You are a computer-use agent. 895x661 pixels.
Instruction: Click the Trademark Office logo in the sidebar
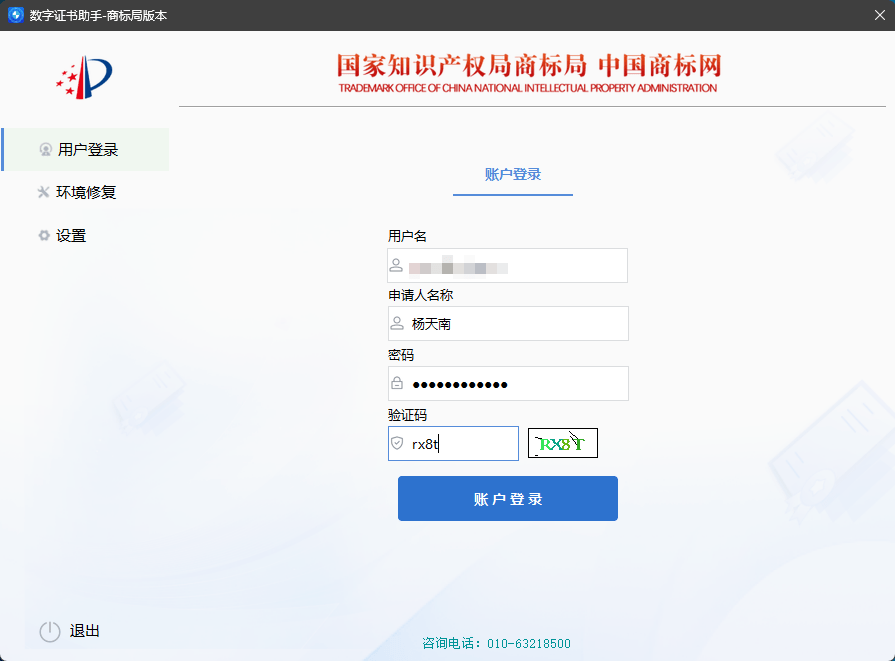84,77
